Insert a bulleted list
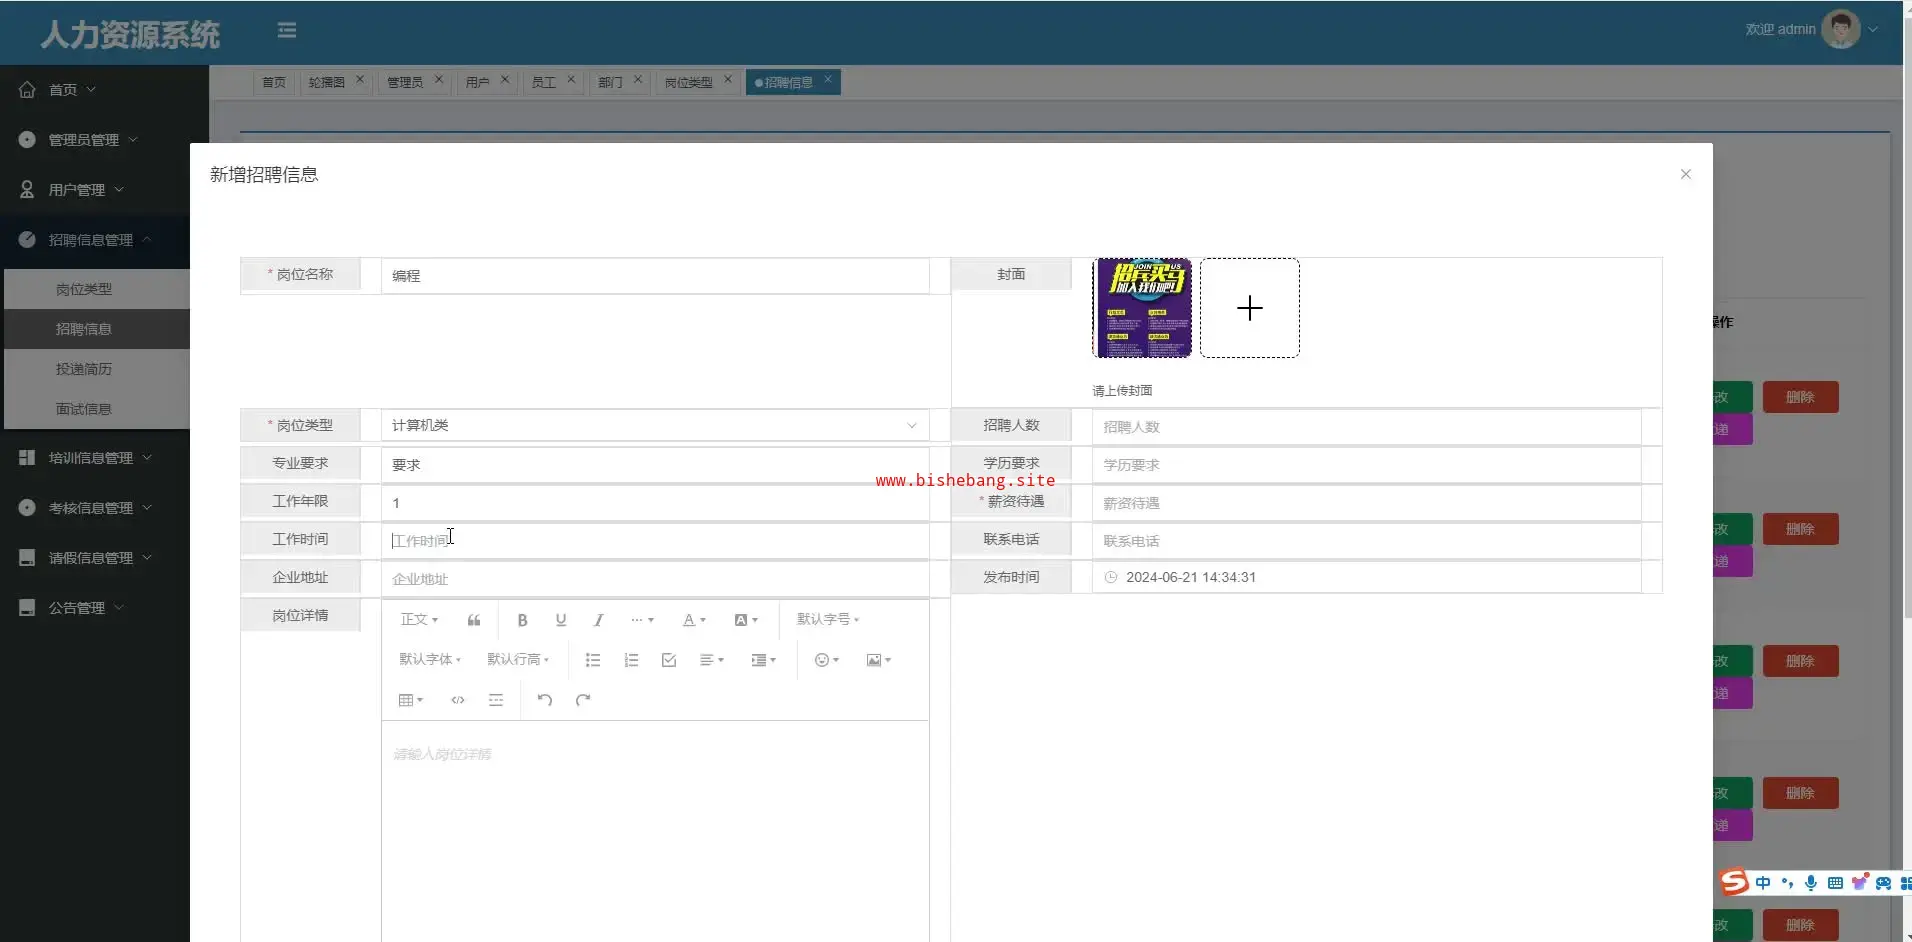 coord(593,660)
